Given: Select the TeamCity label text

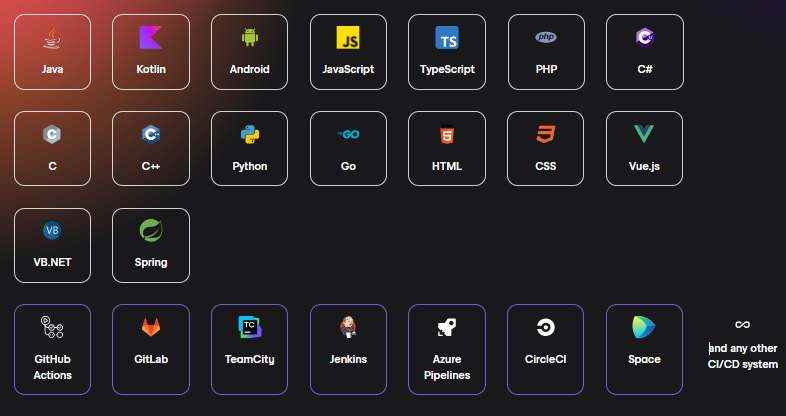Looking at the screenshot, I should click(250, 359).
